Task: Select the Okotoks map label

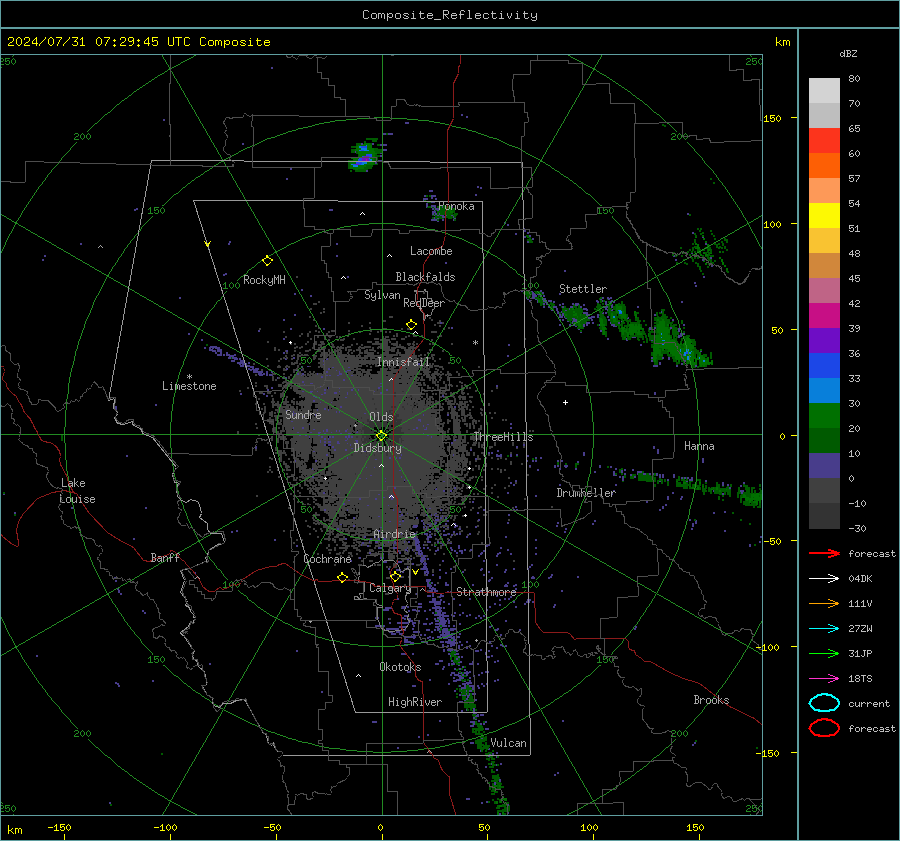Action: [400, 667]
